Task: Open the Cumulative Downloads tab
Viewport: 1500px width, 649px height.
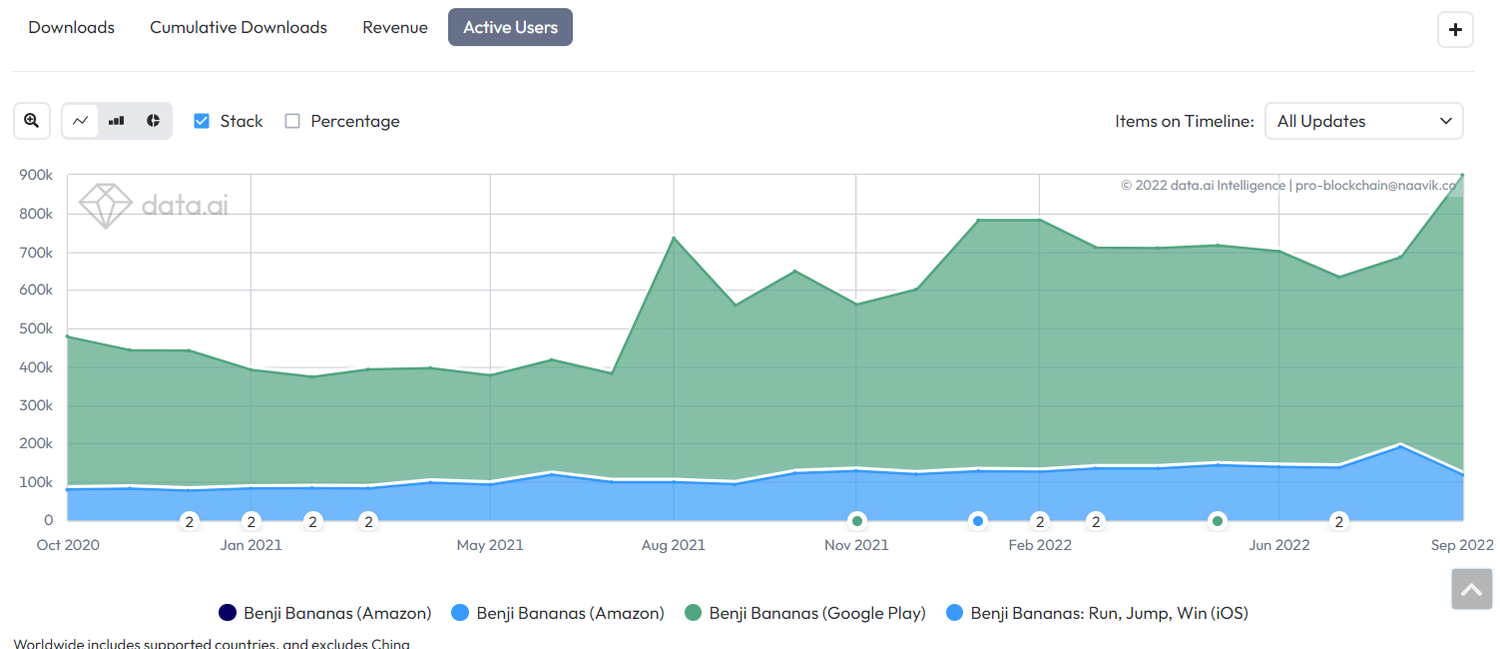Action: pos(238,28)
